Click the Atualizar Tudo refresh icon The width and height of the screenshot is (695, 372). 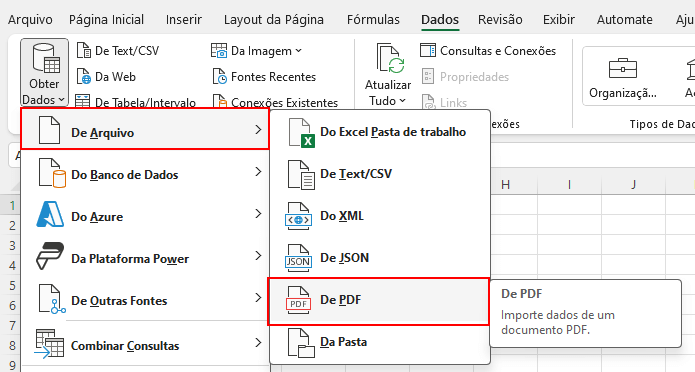pos(390,58)
